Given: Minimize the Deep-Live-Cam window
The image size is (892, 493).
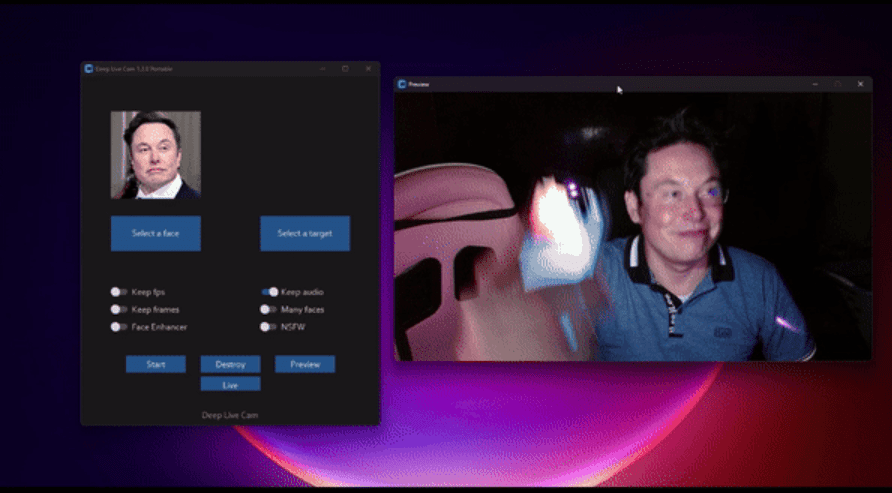Looking at the screenshot, I should [x=322, y=69].
